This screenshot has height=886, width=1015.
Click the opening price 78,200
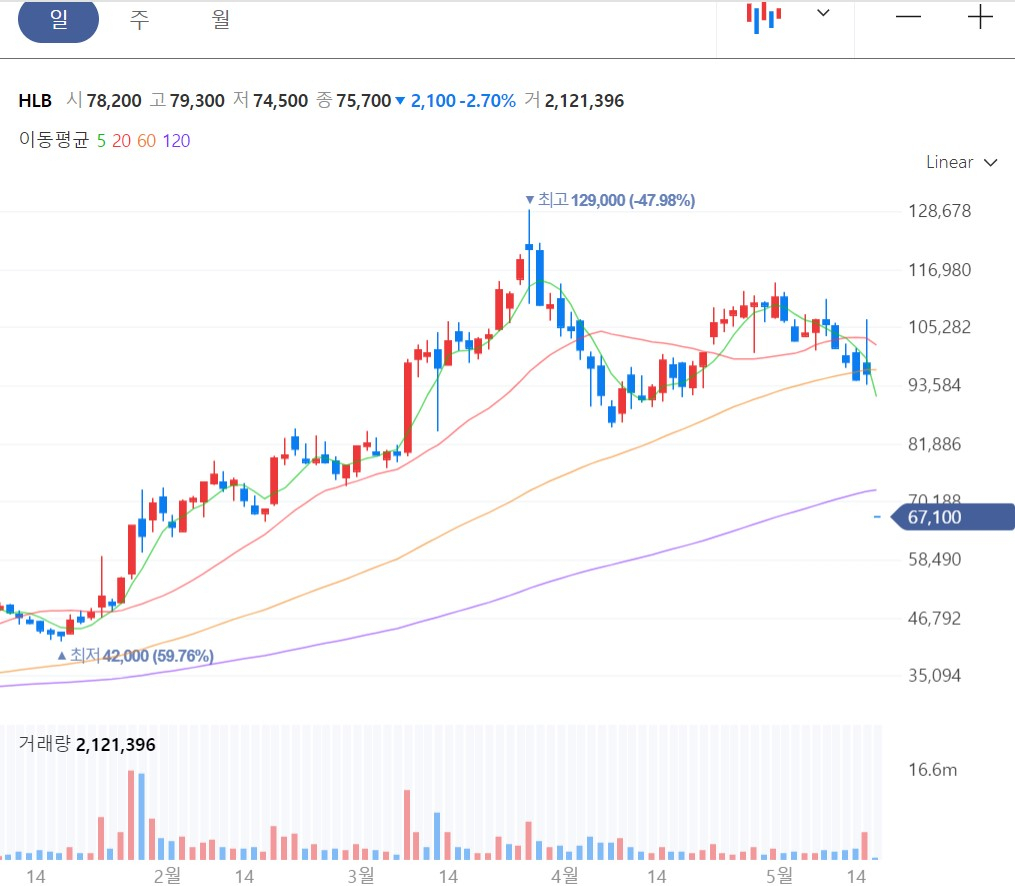[114, 101]
